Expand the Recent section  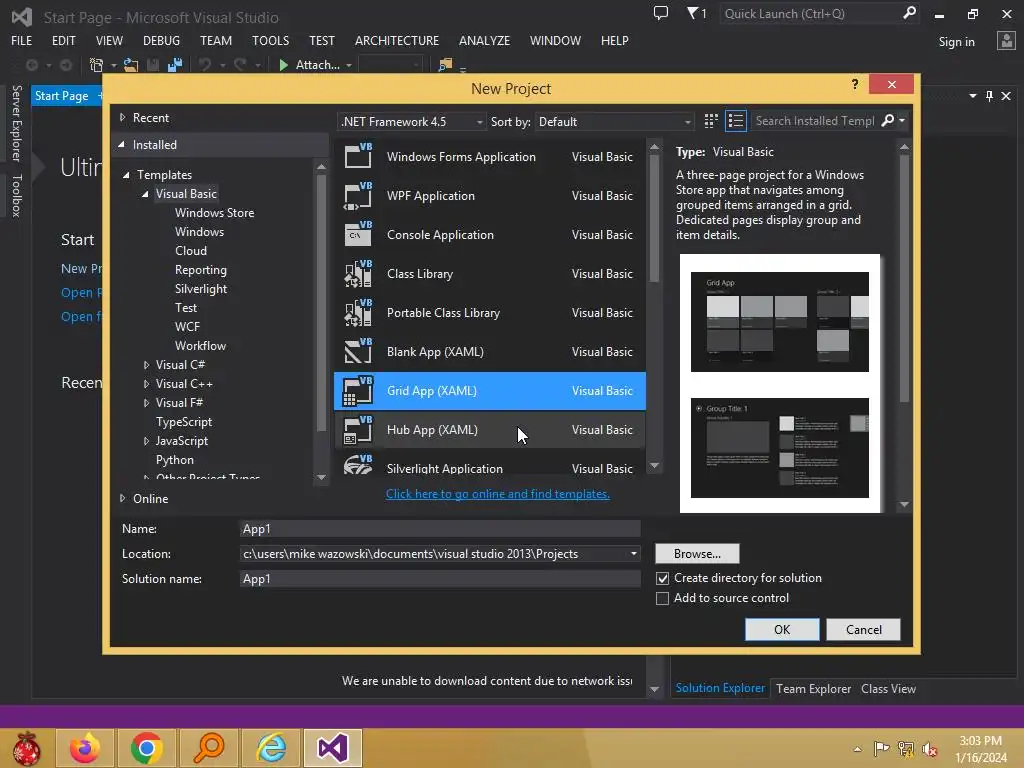[122, 118]
